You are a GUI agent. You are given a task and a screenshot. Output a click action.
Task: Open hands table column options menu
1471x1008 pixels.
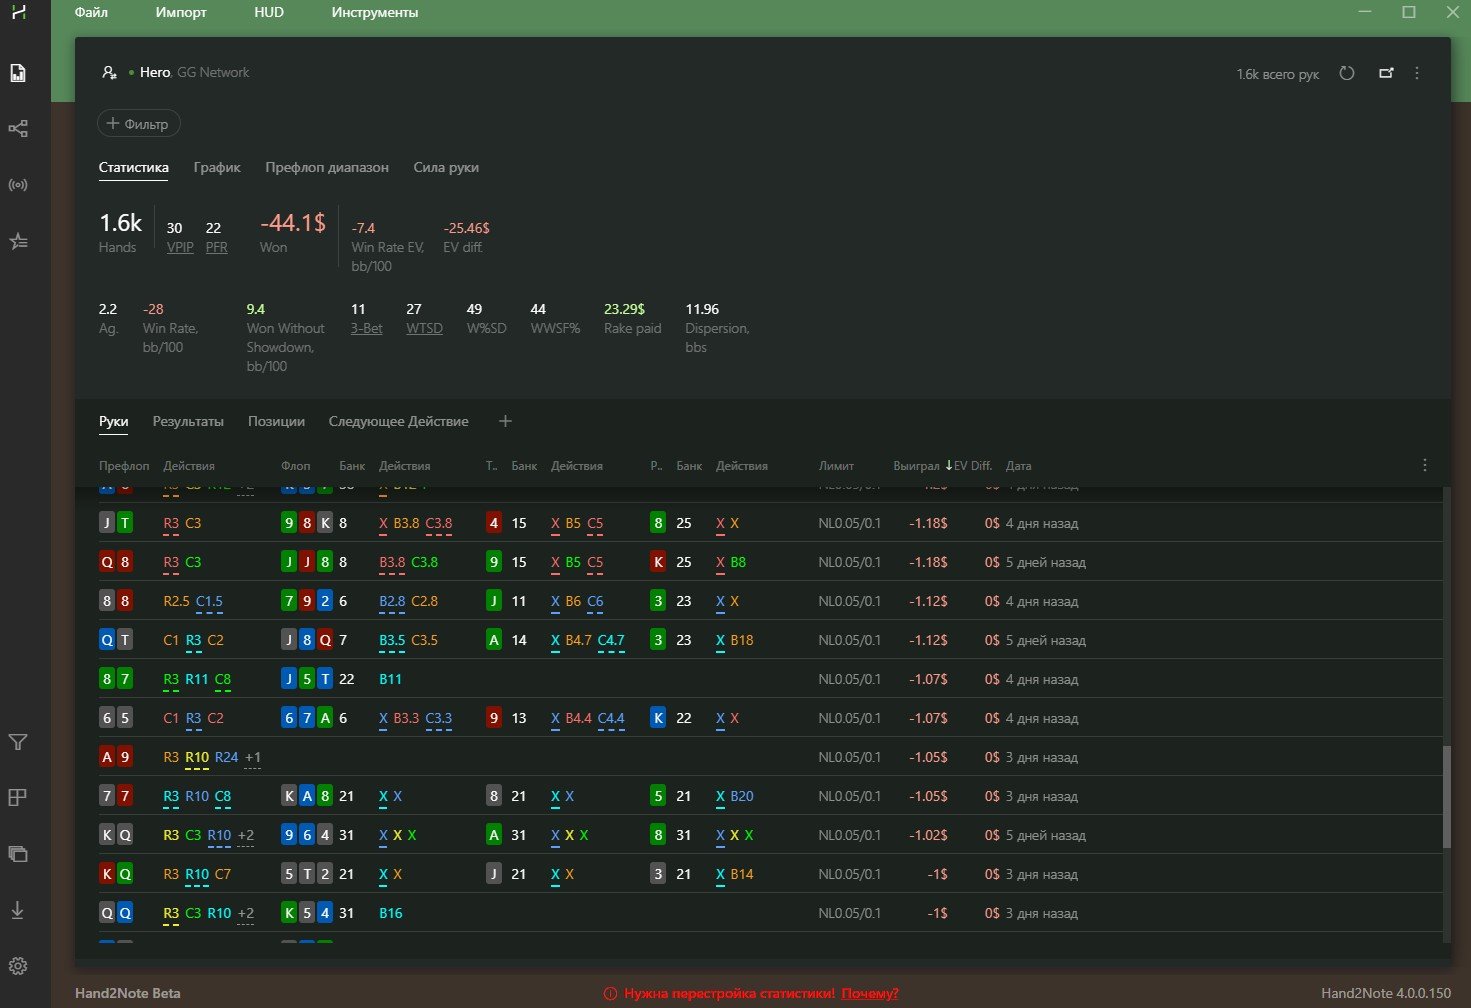tap(1425, 465)
